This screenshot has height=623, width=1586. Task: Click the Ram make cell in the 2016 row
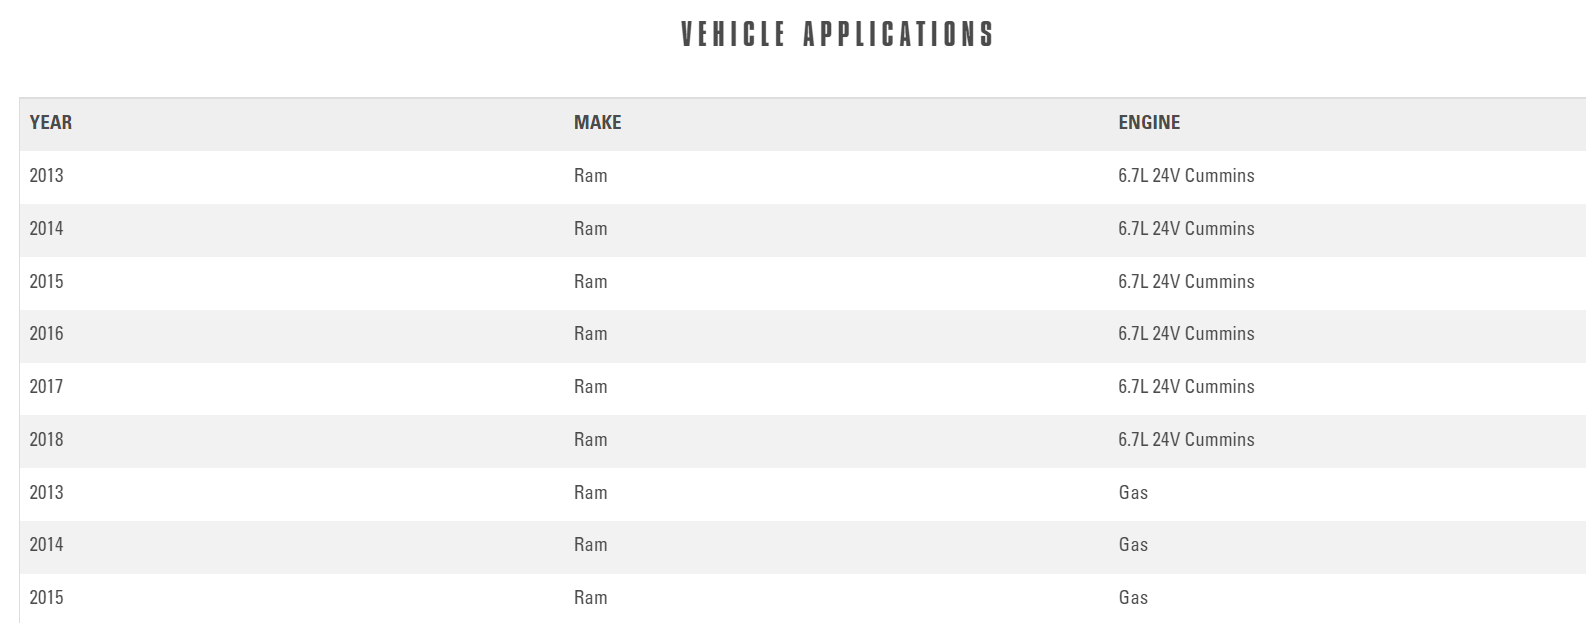590,334
